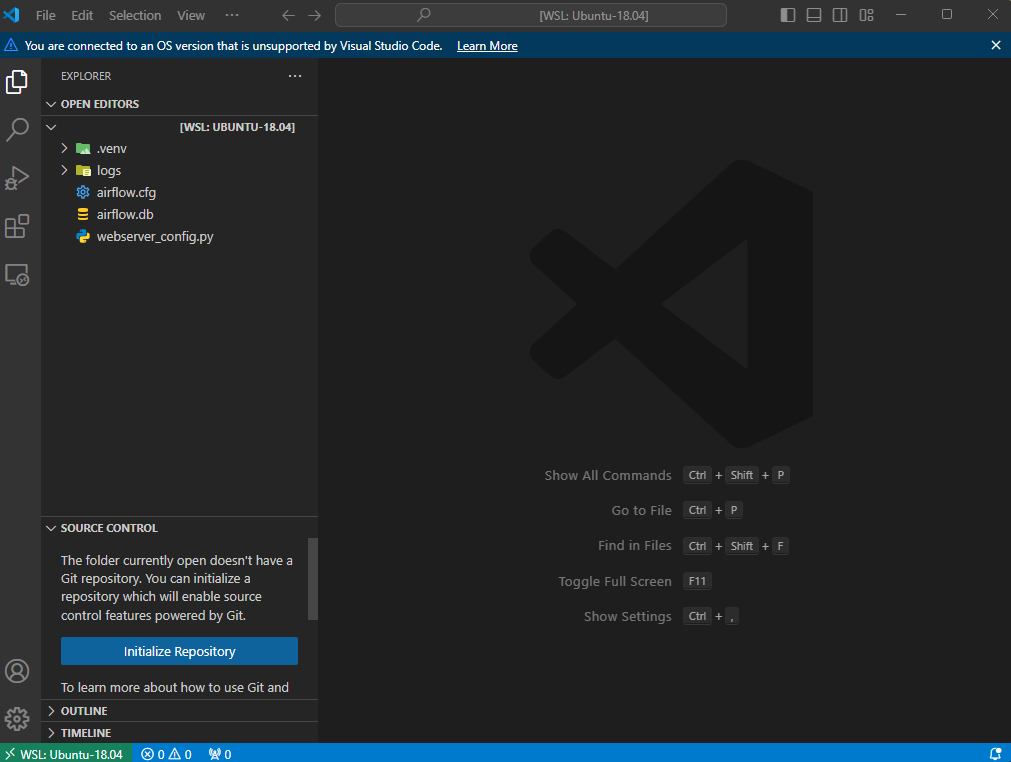Image resolution: width=1011 pixels, height=762 pixels.
Task: Click the F11 key label
Action: 697,581
